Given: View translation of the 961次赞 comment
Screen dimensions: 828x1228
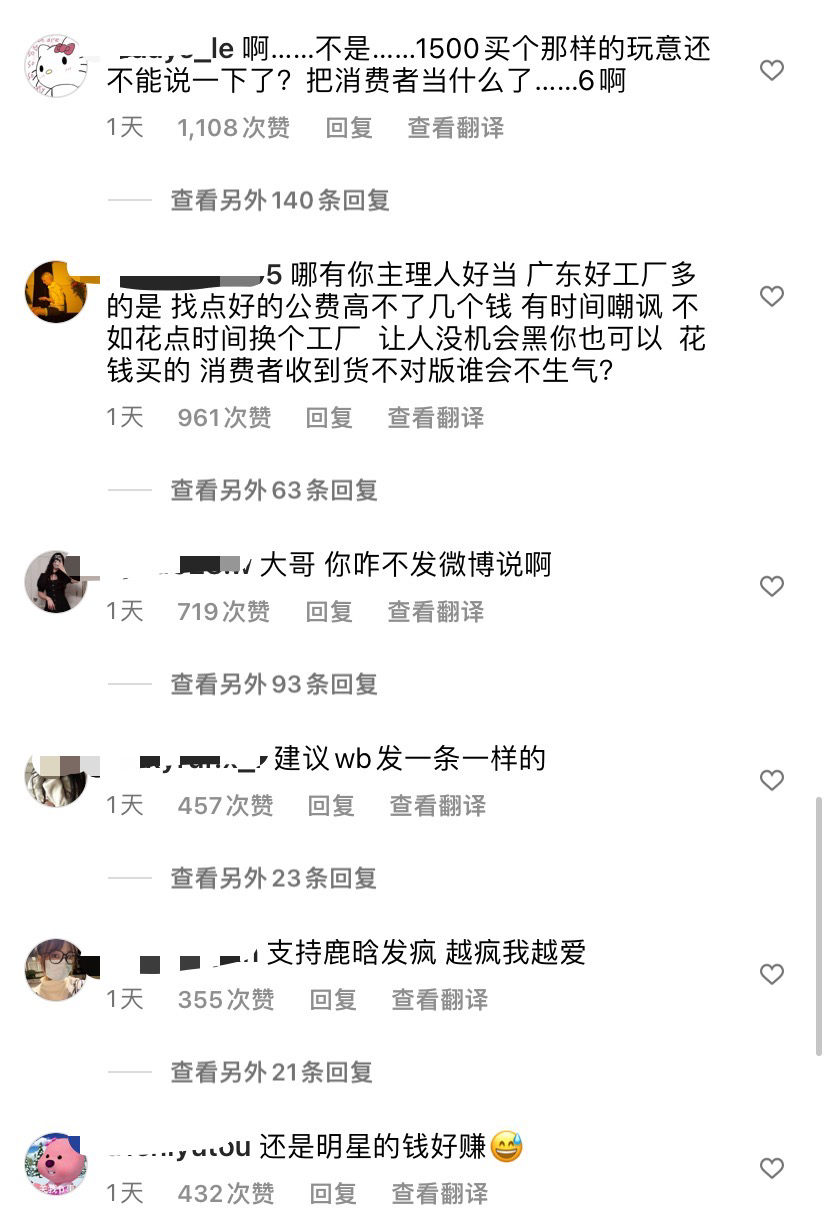Looking at the screenshot, I should coord(436,417).
